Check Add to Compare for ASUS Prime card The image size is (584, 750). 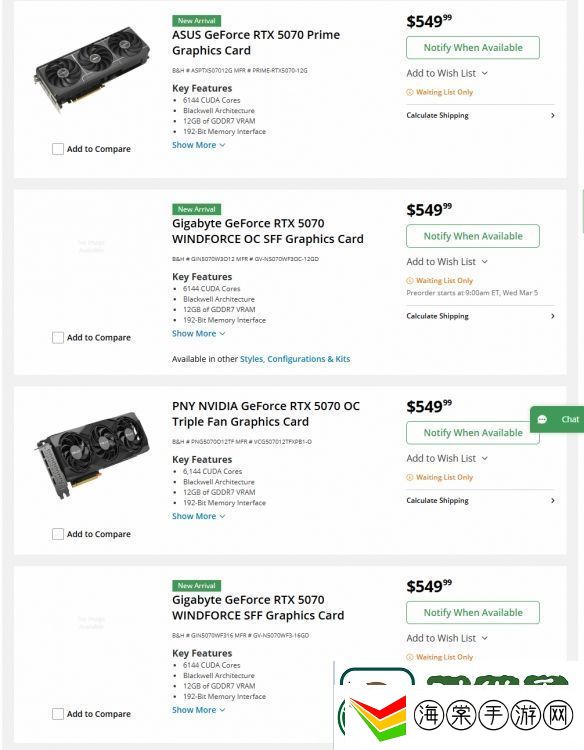coord(58,149)
